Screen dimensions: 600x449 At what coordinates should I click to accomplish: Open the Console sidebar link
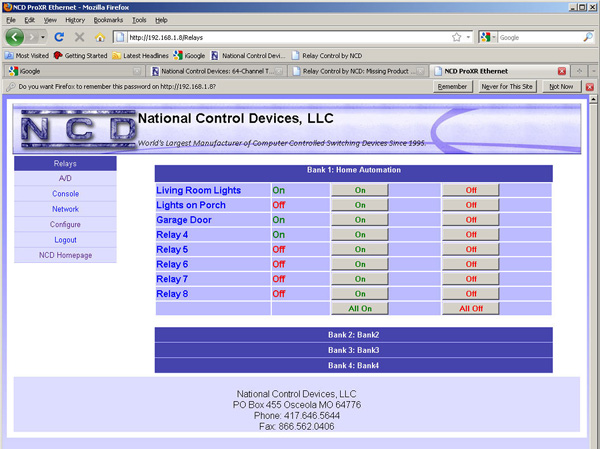(x=65, y=194)
